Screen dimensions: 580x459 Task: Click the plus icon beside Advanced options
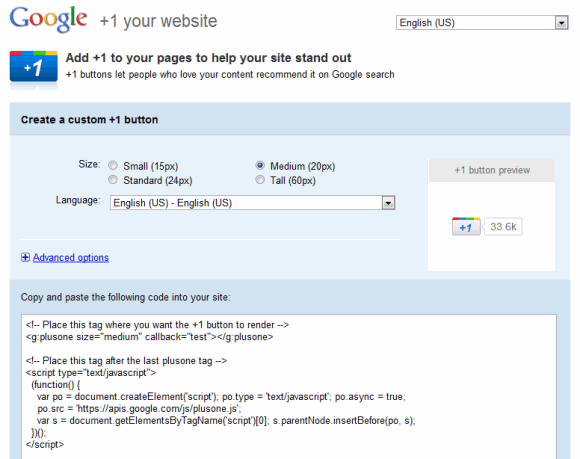tap(25, 257)
